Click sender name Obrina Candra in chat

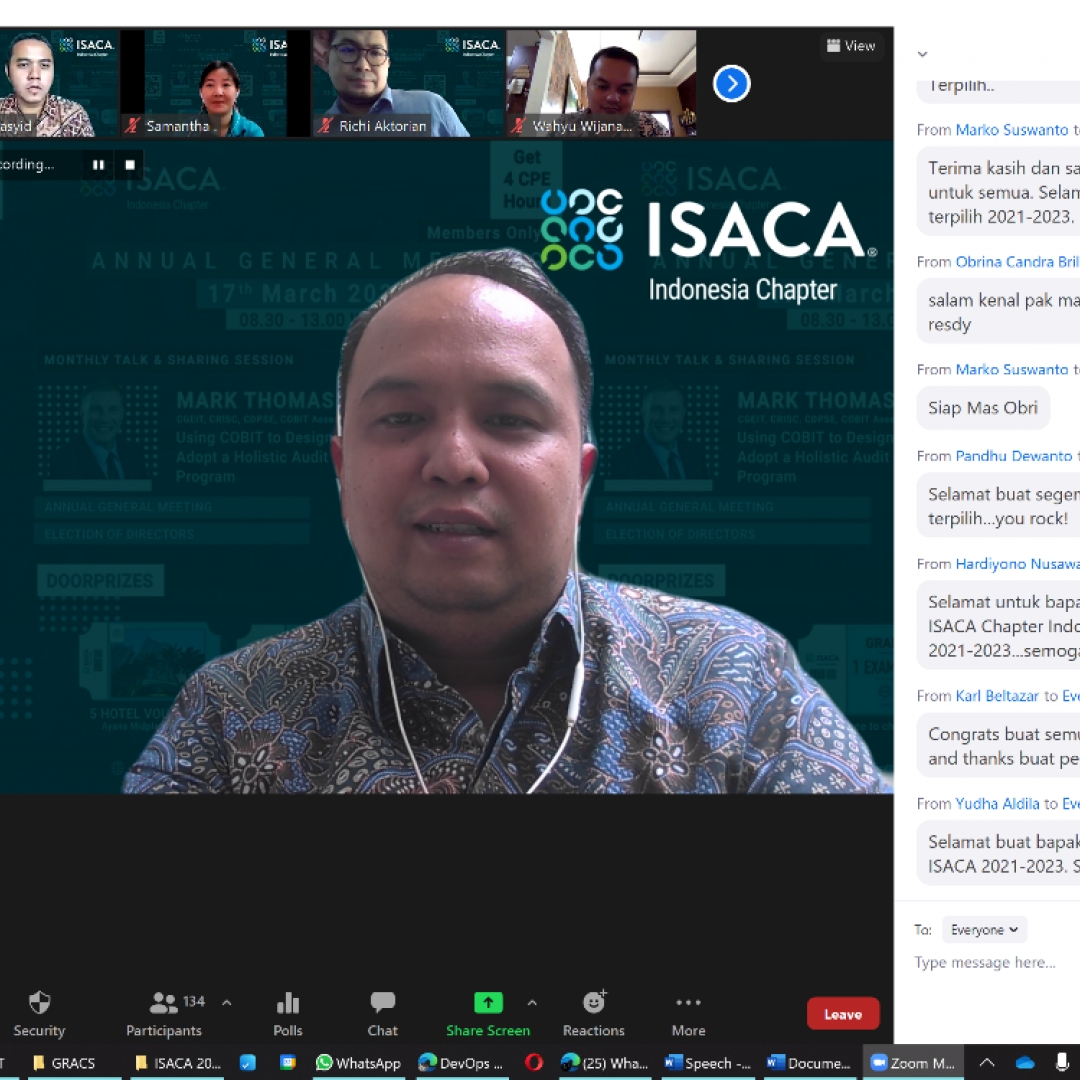[x=1017, y=262]
